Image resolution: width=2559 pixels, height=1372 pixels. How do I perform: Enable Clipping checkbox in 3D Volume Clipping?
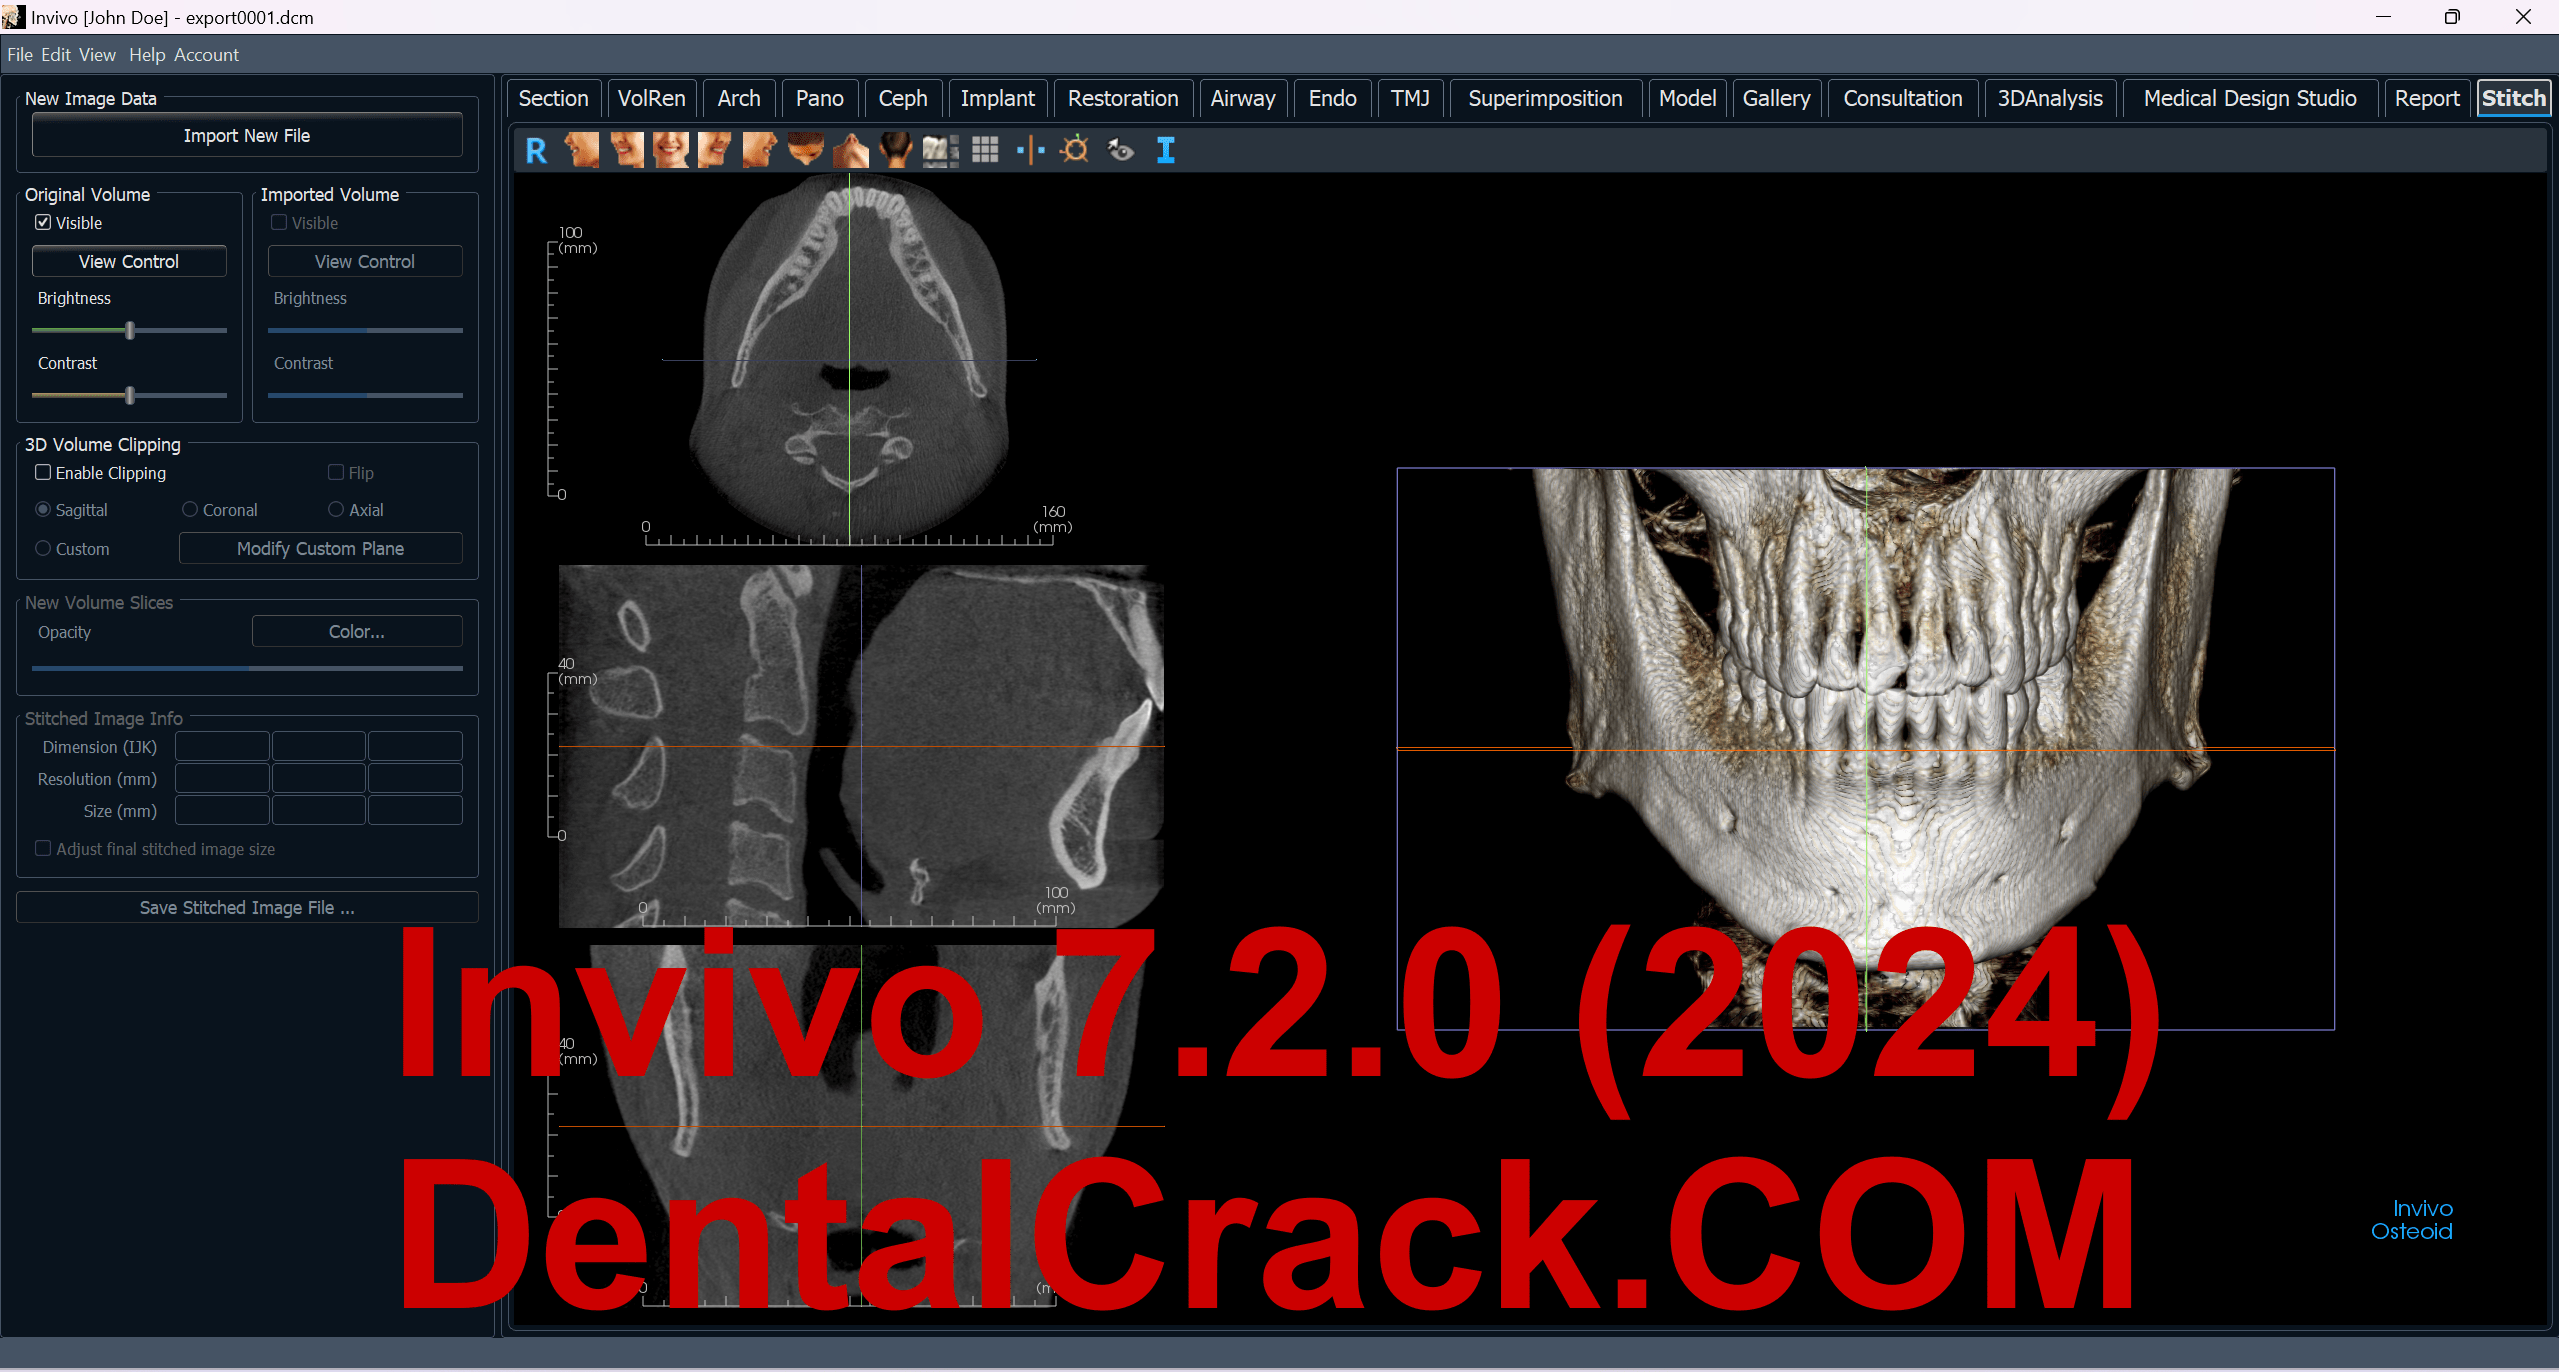(x=43, y=472)
